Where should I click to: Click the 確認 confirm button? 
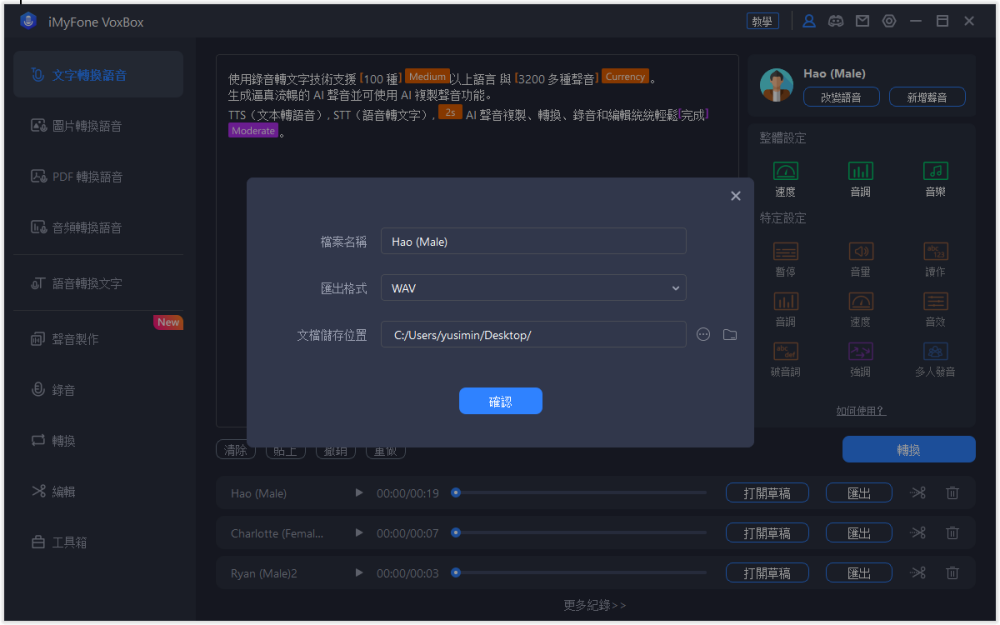click(x=501, y=401)
